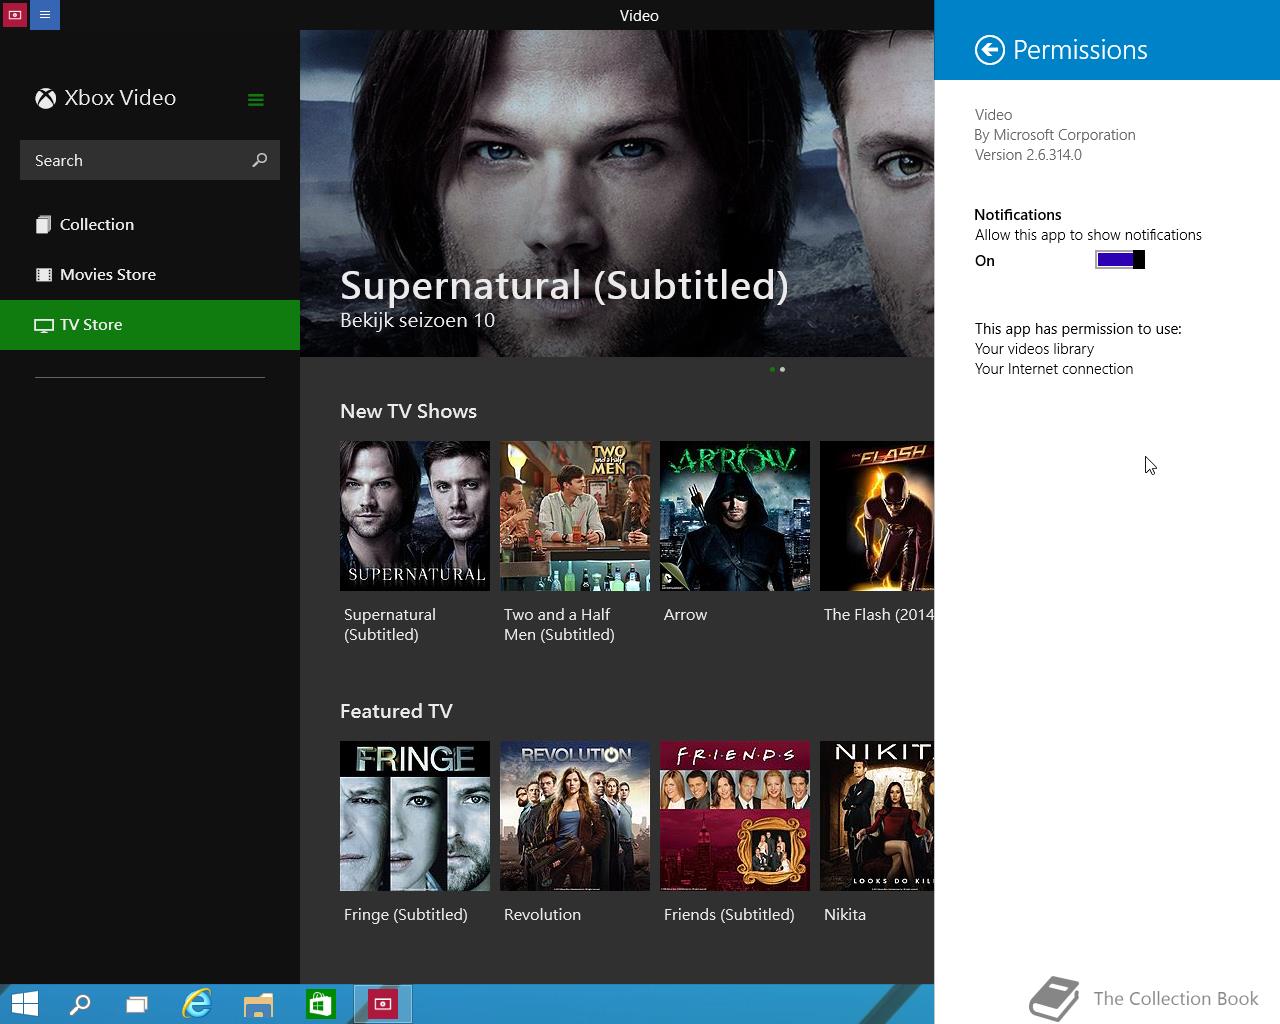Select the TV Store section
The width and height of the screenshot is (1280, 1024).
[x=150, y=324]
